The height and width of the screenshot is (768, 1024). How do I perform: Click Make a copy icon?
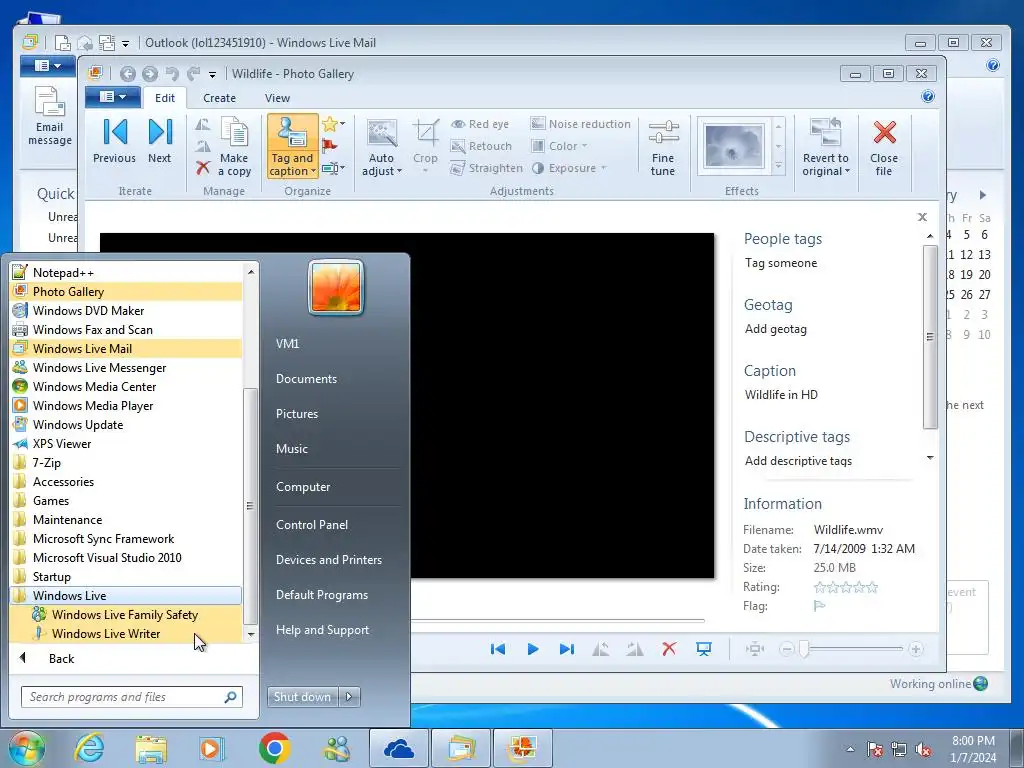(234, 146)
